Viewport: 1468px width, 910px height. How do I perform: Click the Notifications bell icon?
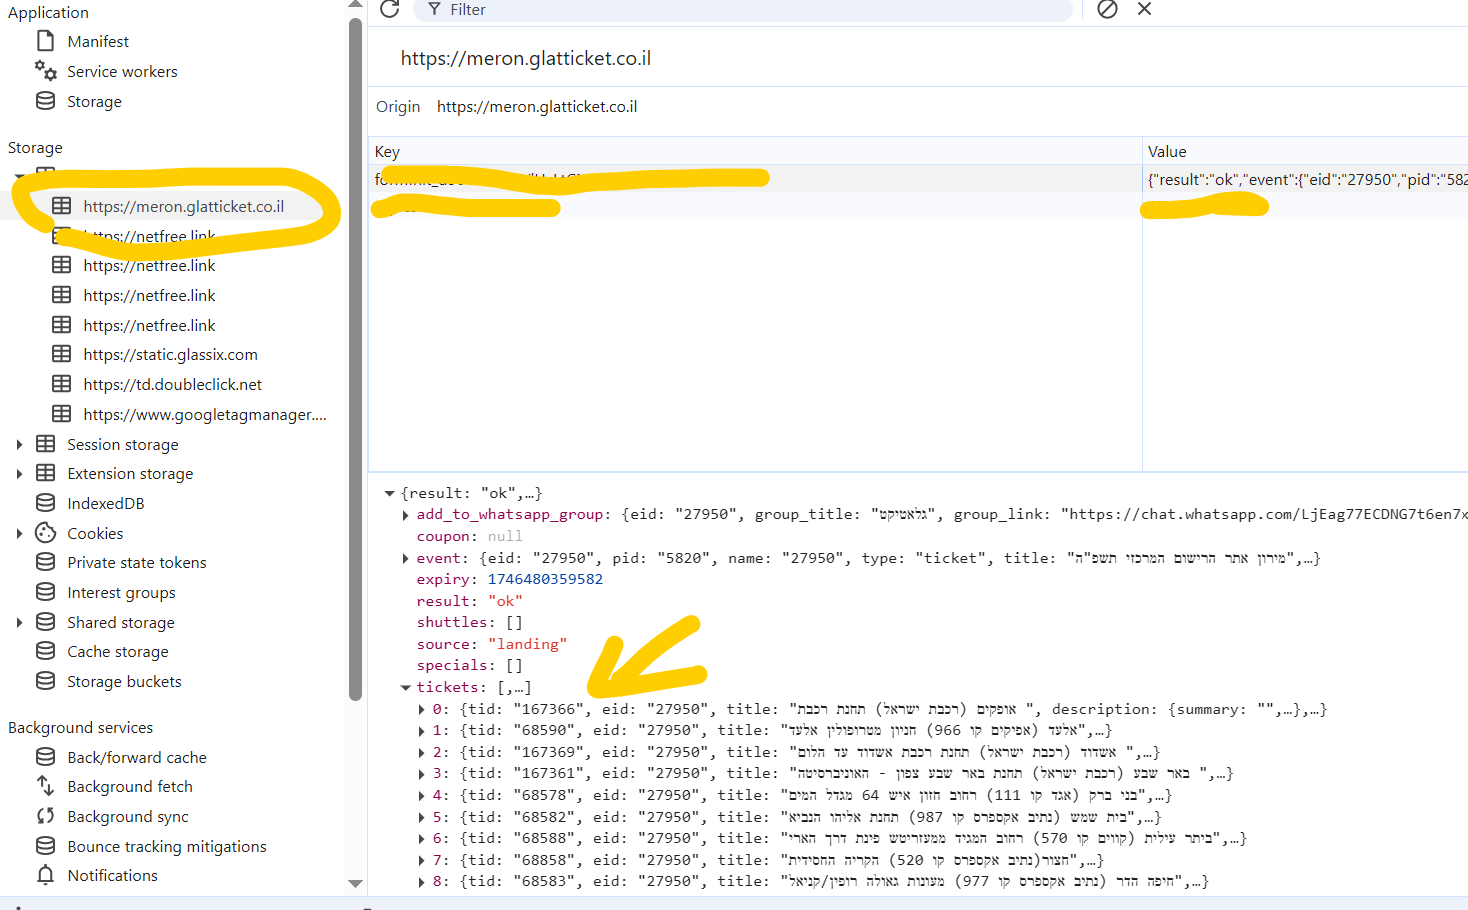tap(45, 875)
